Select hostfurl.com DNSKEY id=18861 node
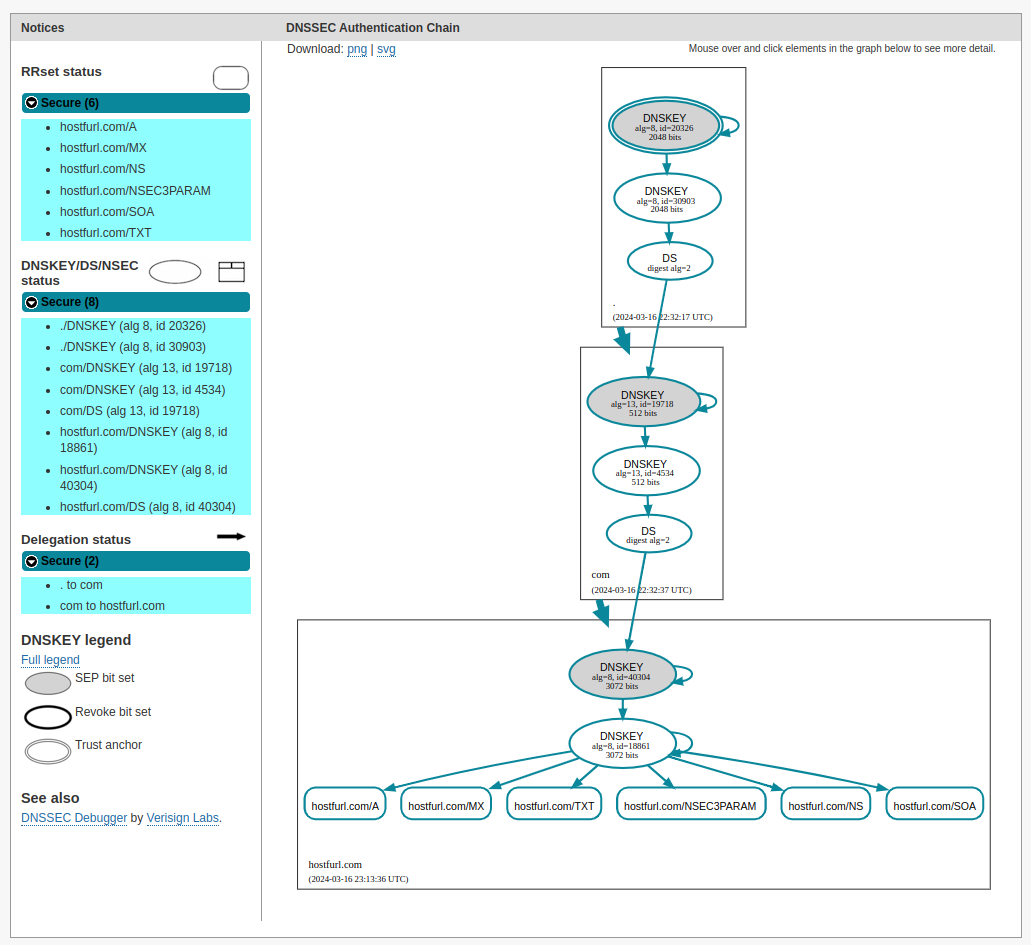Viewport: 1031px width, 945px height. (621, 744)
